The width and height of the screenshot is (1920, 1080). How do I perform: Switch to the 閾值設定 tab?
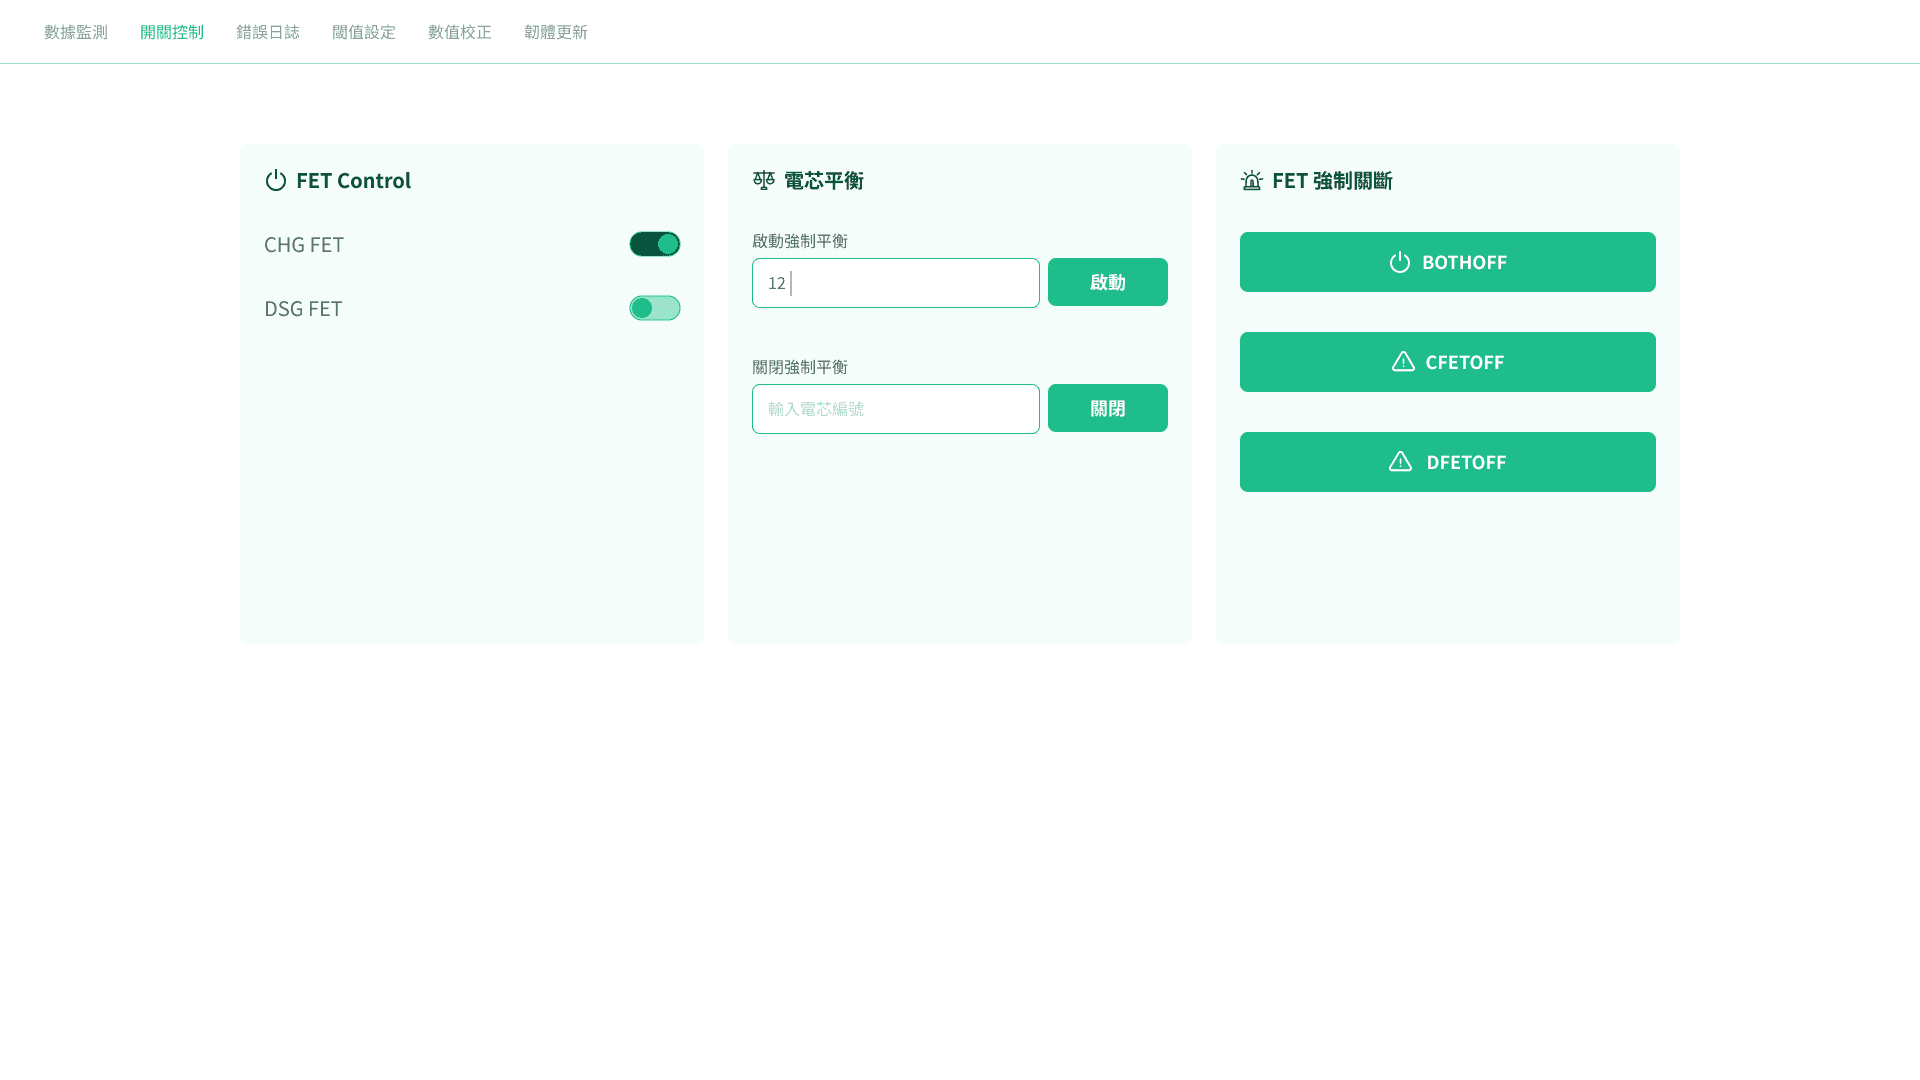point(363,31)
